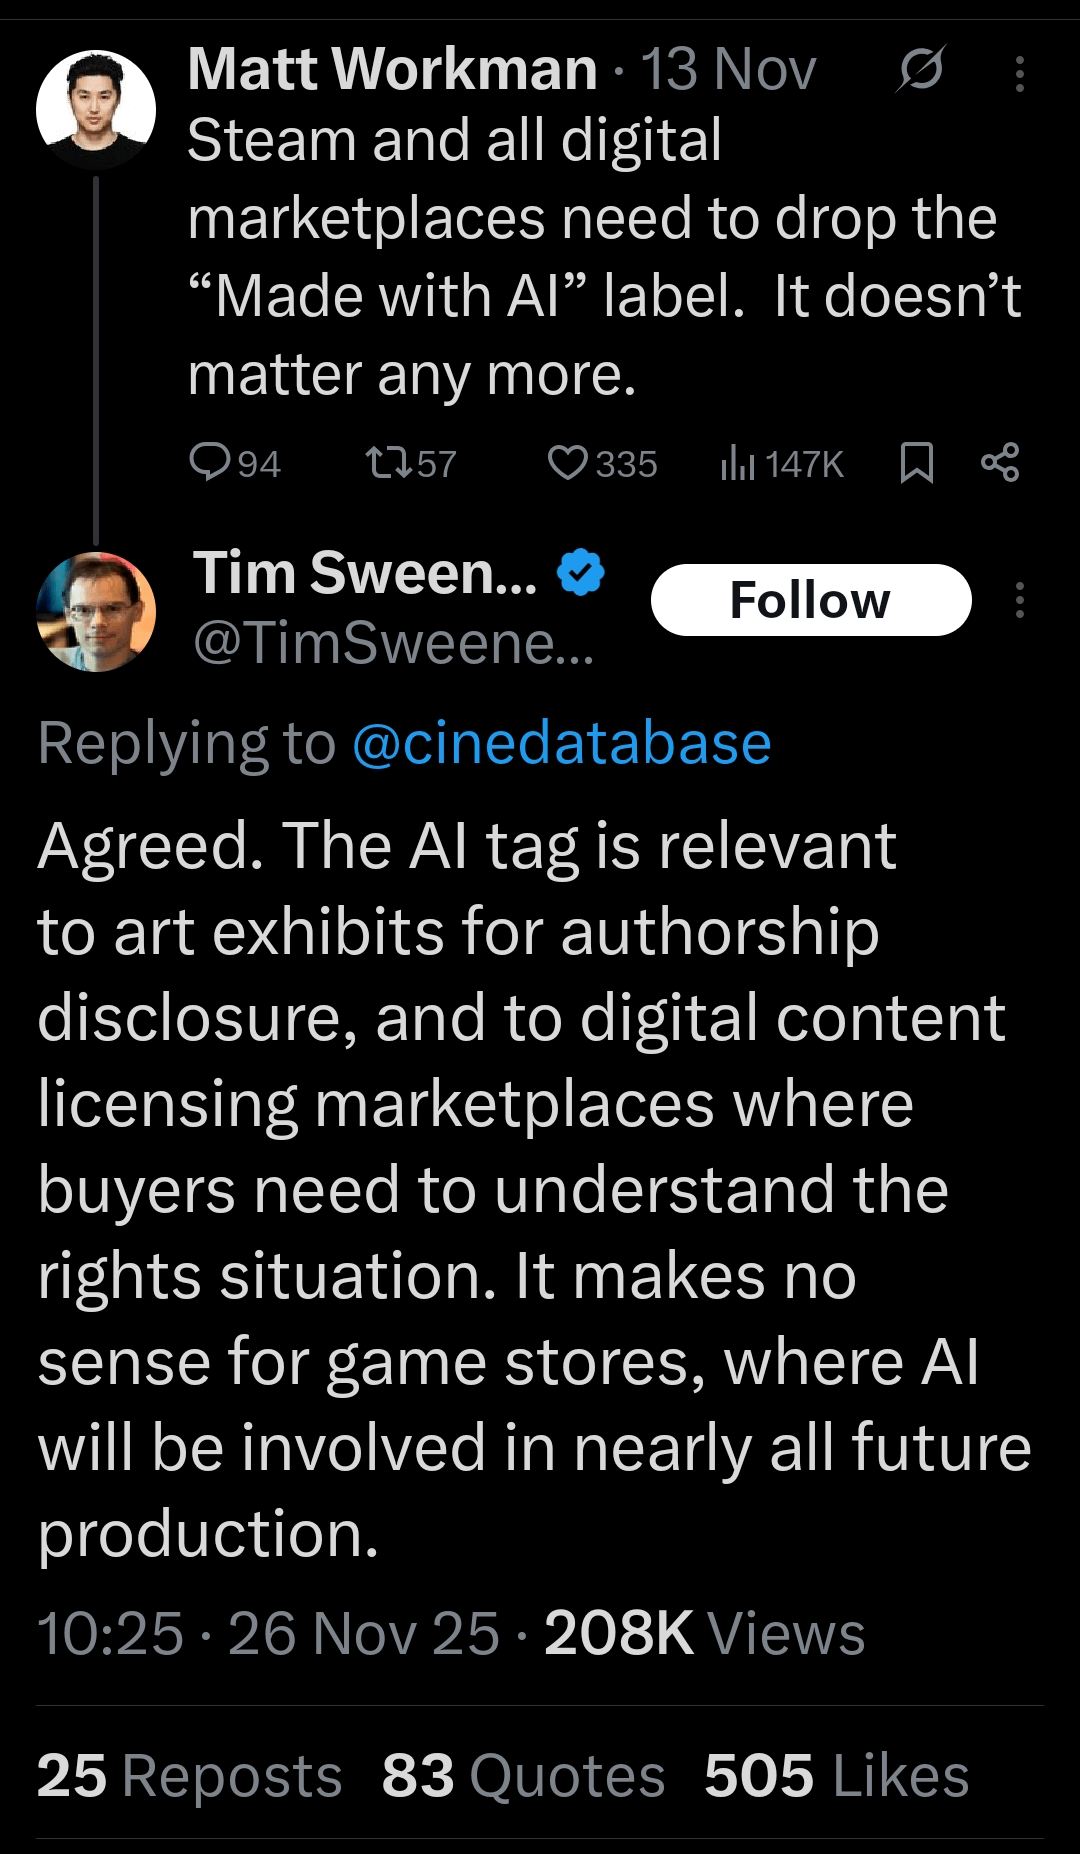The height and width of the screenshot is (1854, 1080).
Task: View the 505 Likes list
Action: pos(836,1776)
